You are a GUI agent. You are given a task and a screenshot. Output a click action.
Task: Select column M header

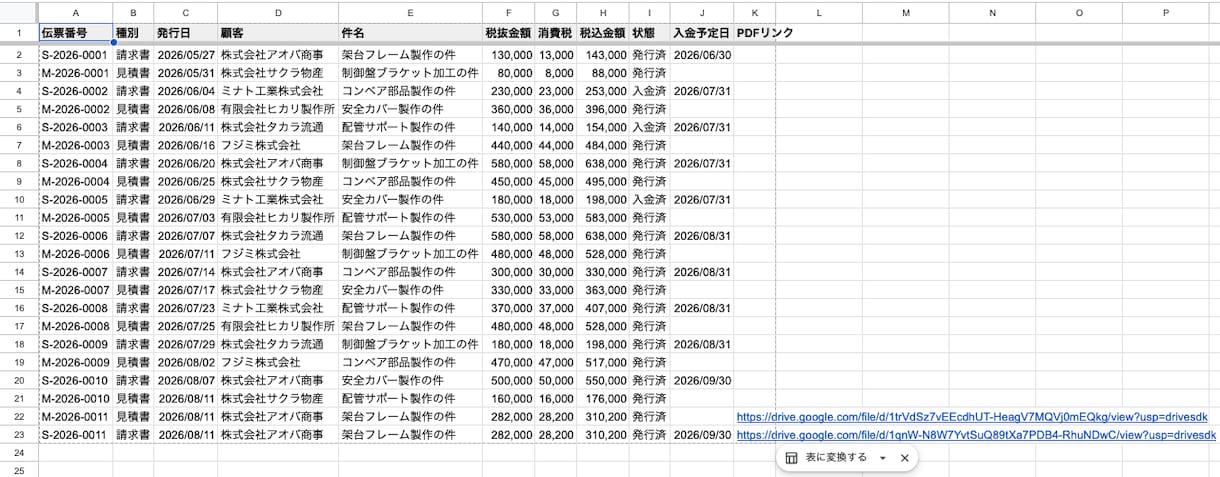click(906, 12)
